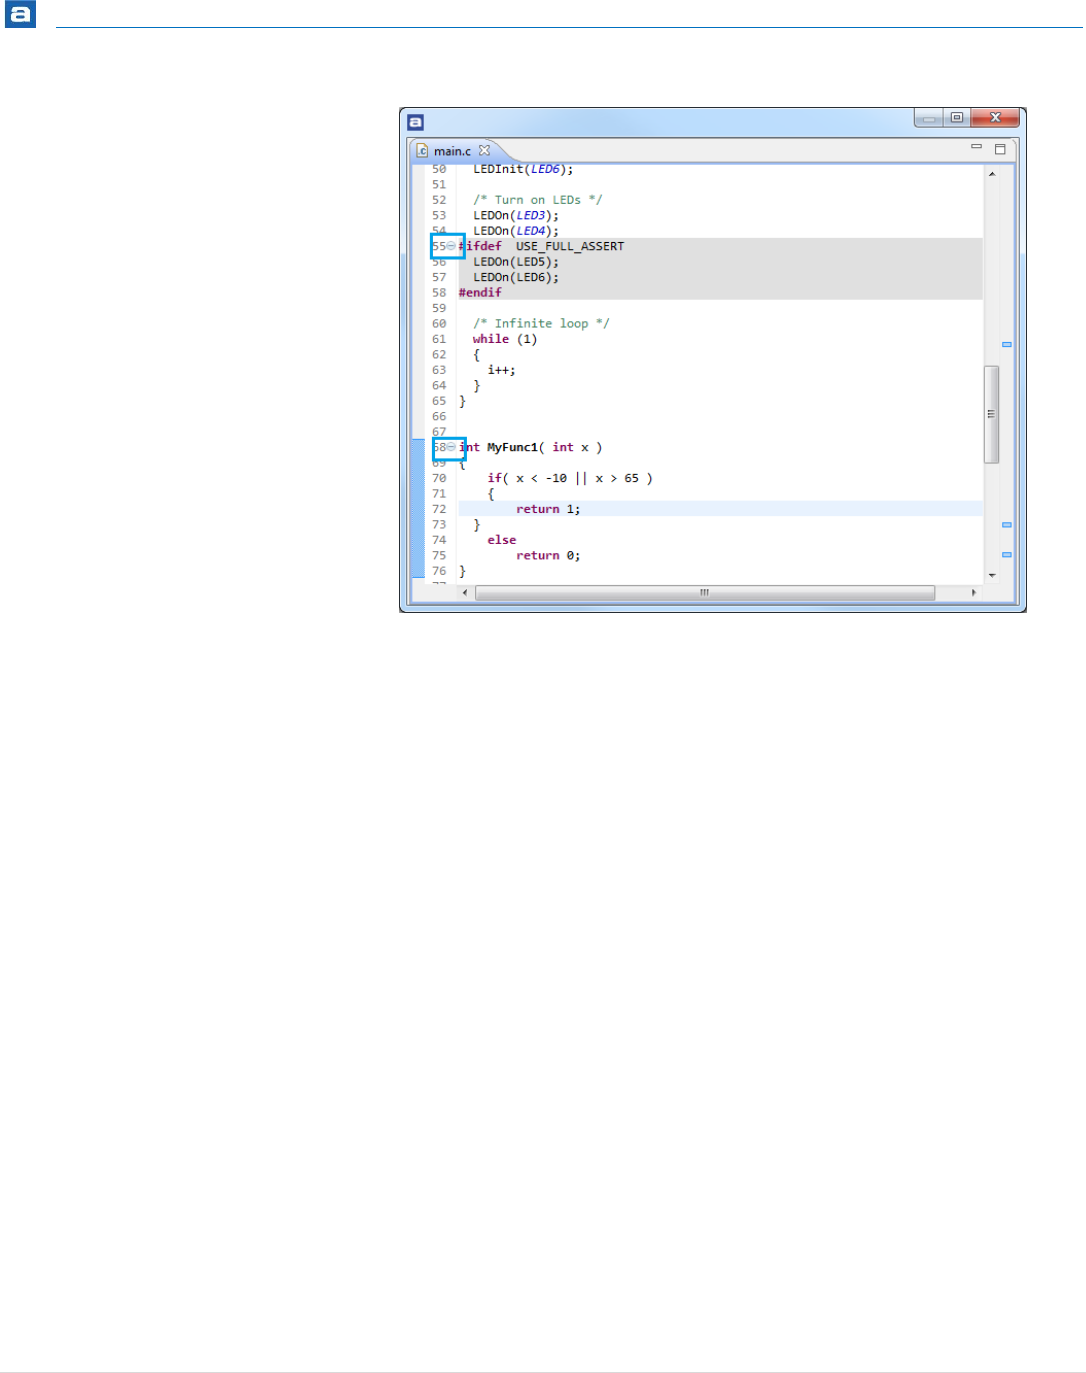Click the application icon in window title bar
The image size is (1086, 1373).
point(416,122)
